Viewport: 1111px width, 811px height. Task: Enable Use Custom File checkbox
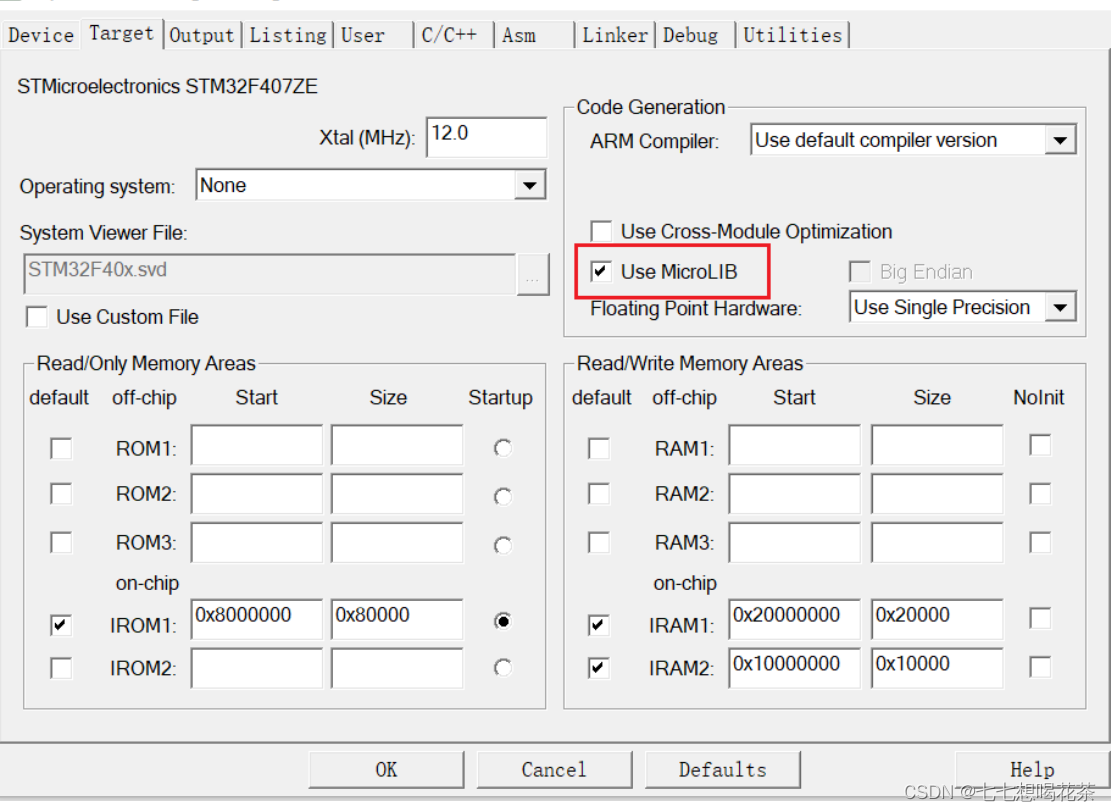pos(36,317)
